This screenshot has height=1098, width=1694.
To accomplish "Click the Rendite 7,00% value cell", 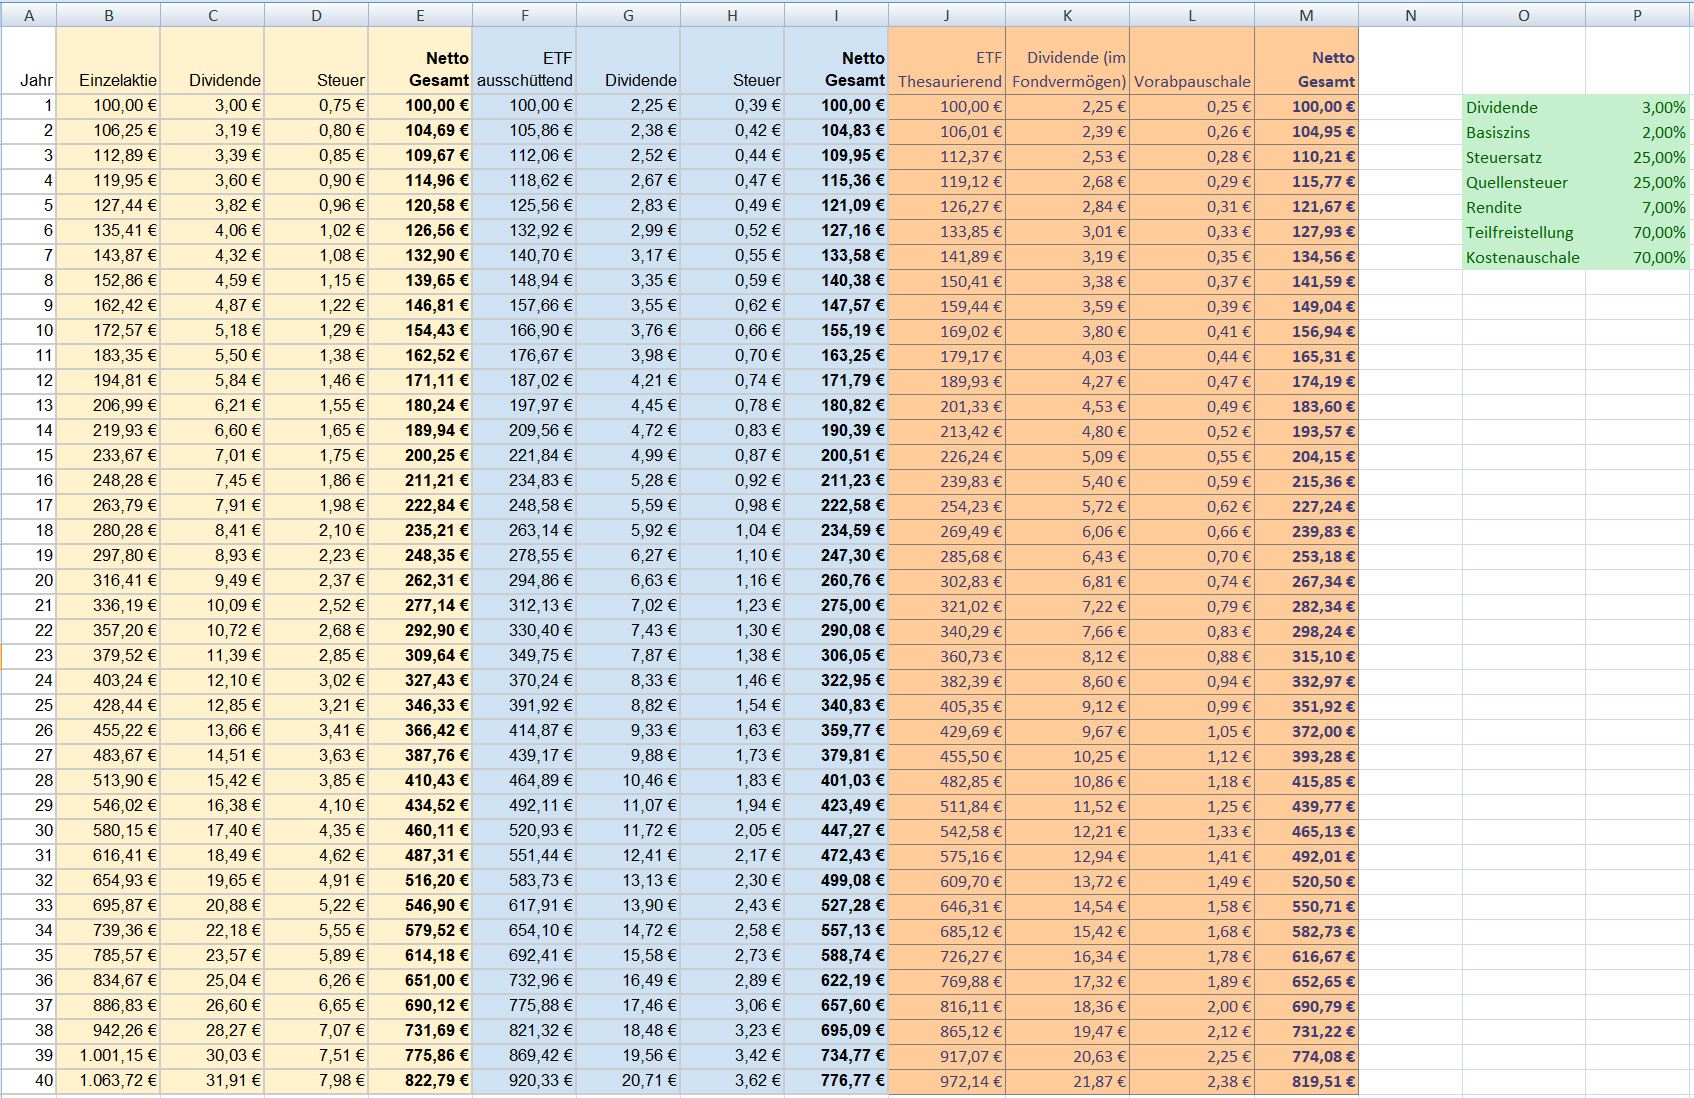I will pos(1637,207).
